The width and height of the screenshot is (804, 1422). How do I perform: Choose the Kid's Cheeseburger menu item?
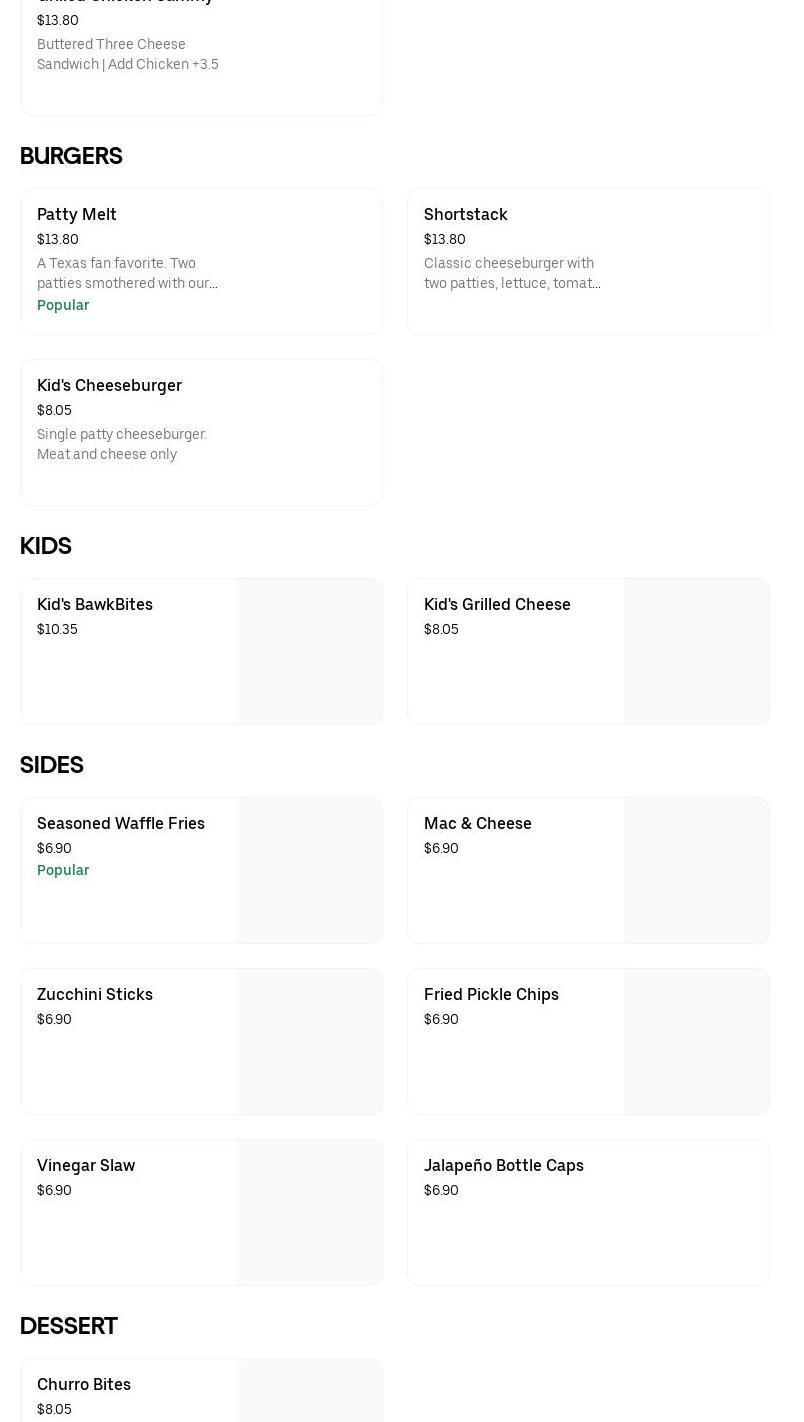pyautogui.click(x=109, y=385)
